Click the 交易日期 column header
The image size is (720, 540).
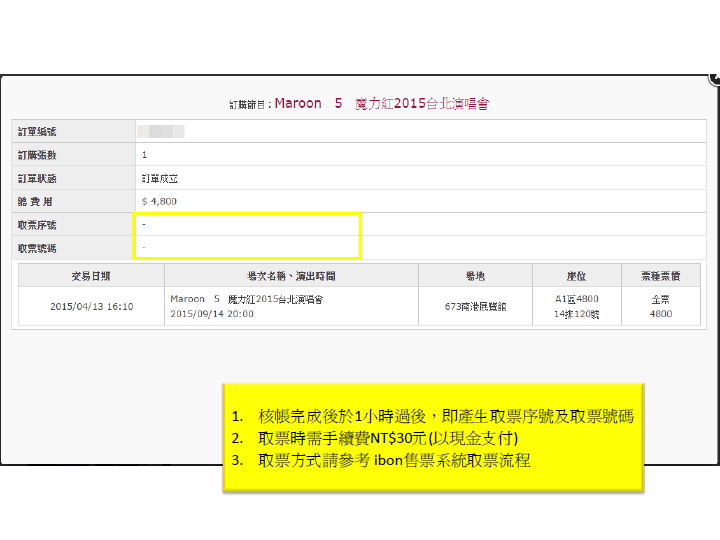(91, 276)
